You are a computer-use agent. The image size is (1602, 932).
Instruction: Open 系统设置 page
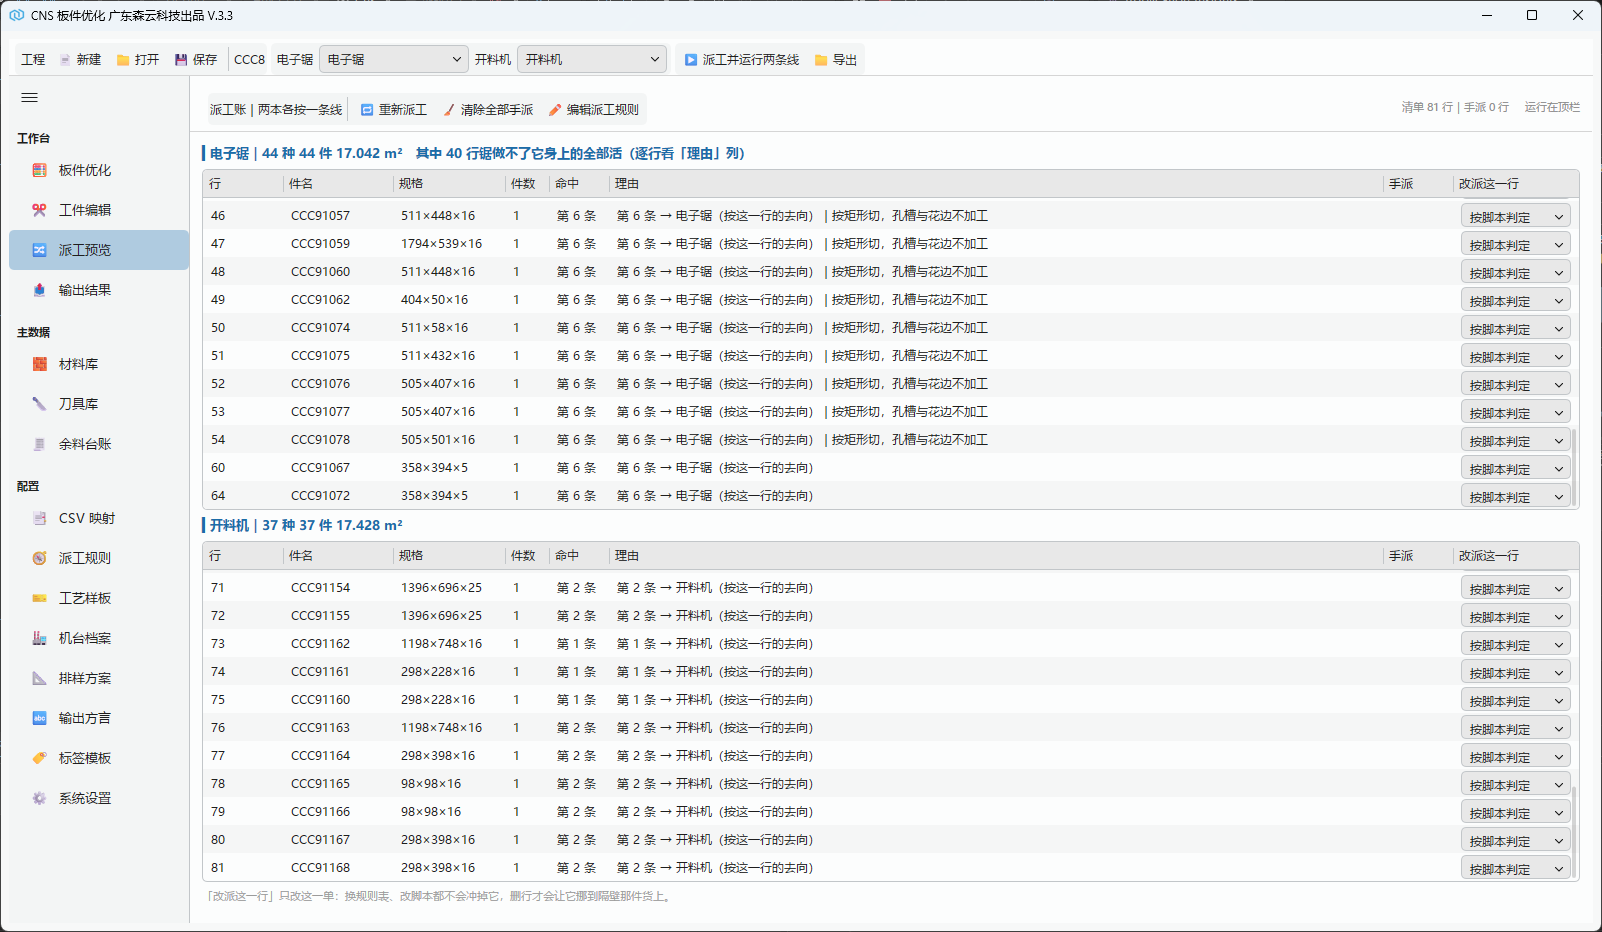(x=99, y=798)
